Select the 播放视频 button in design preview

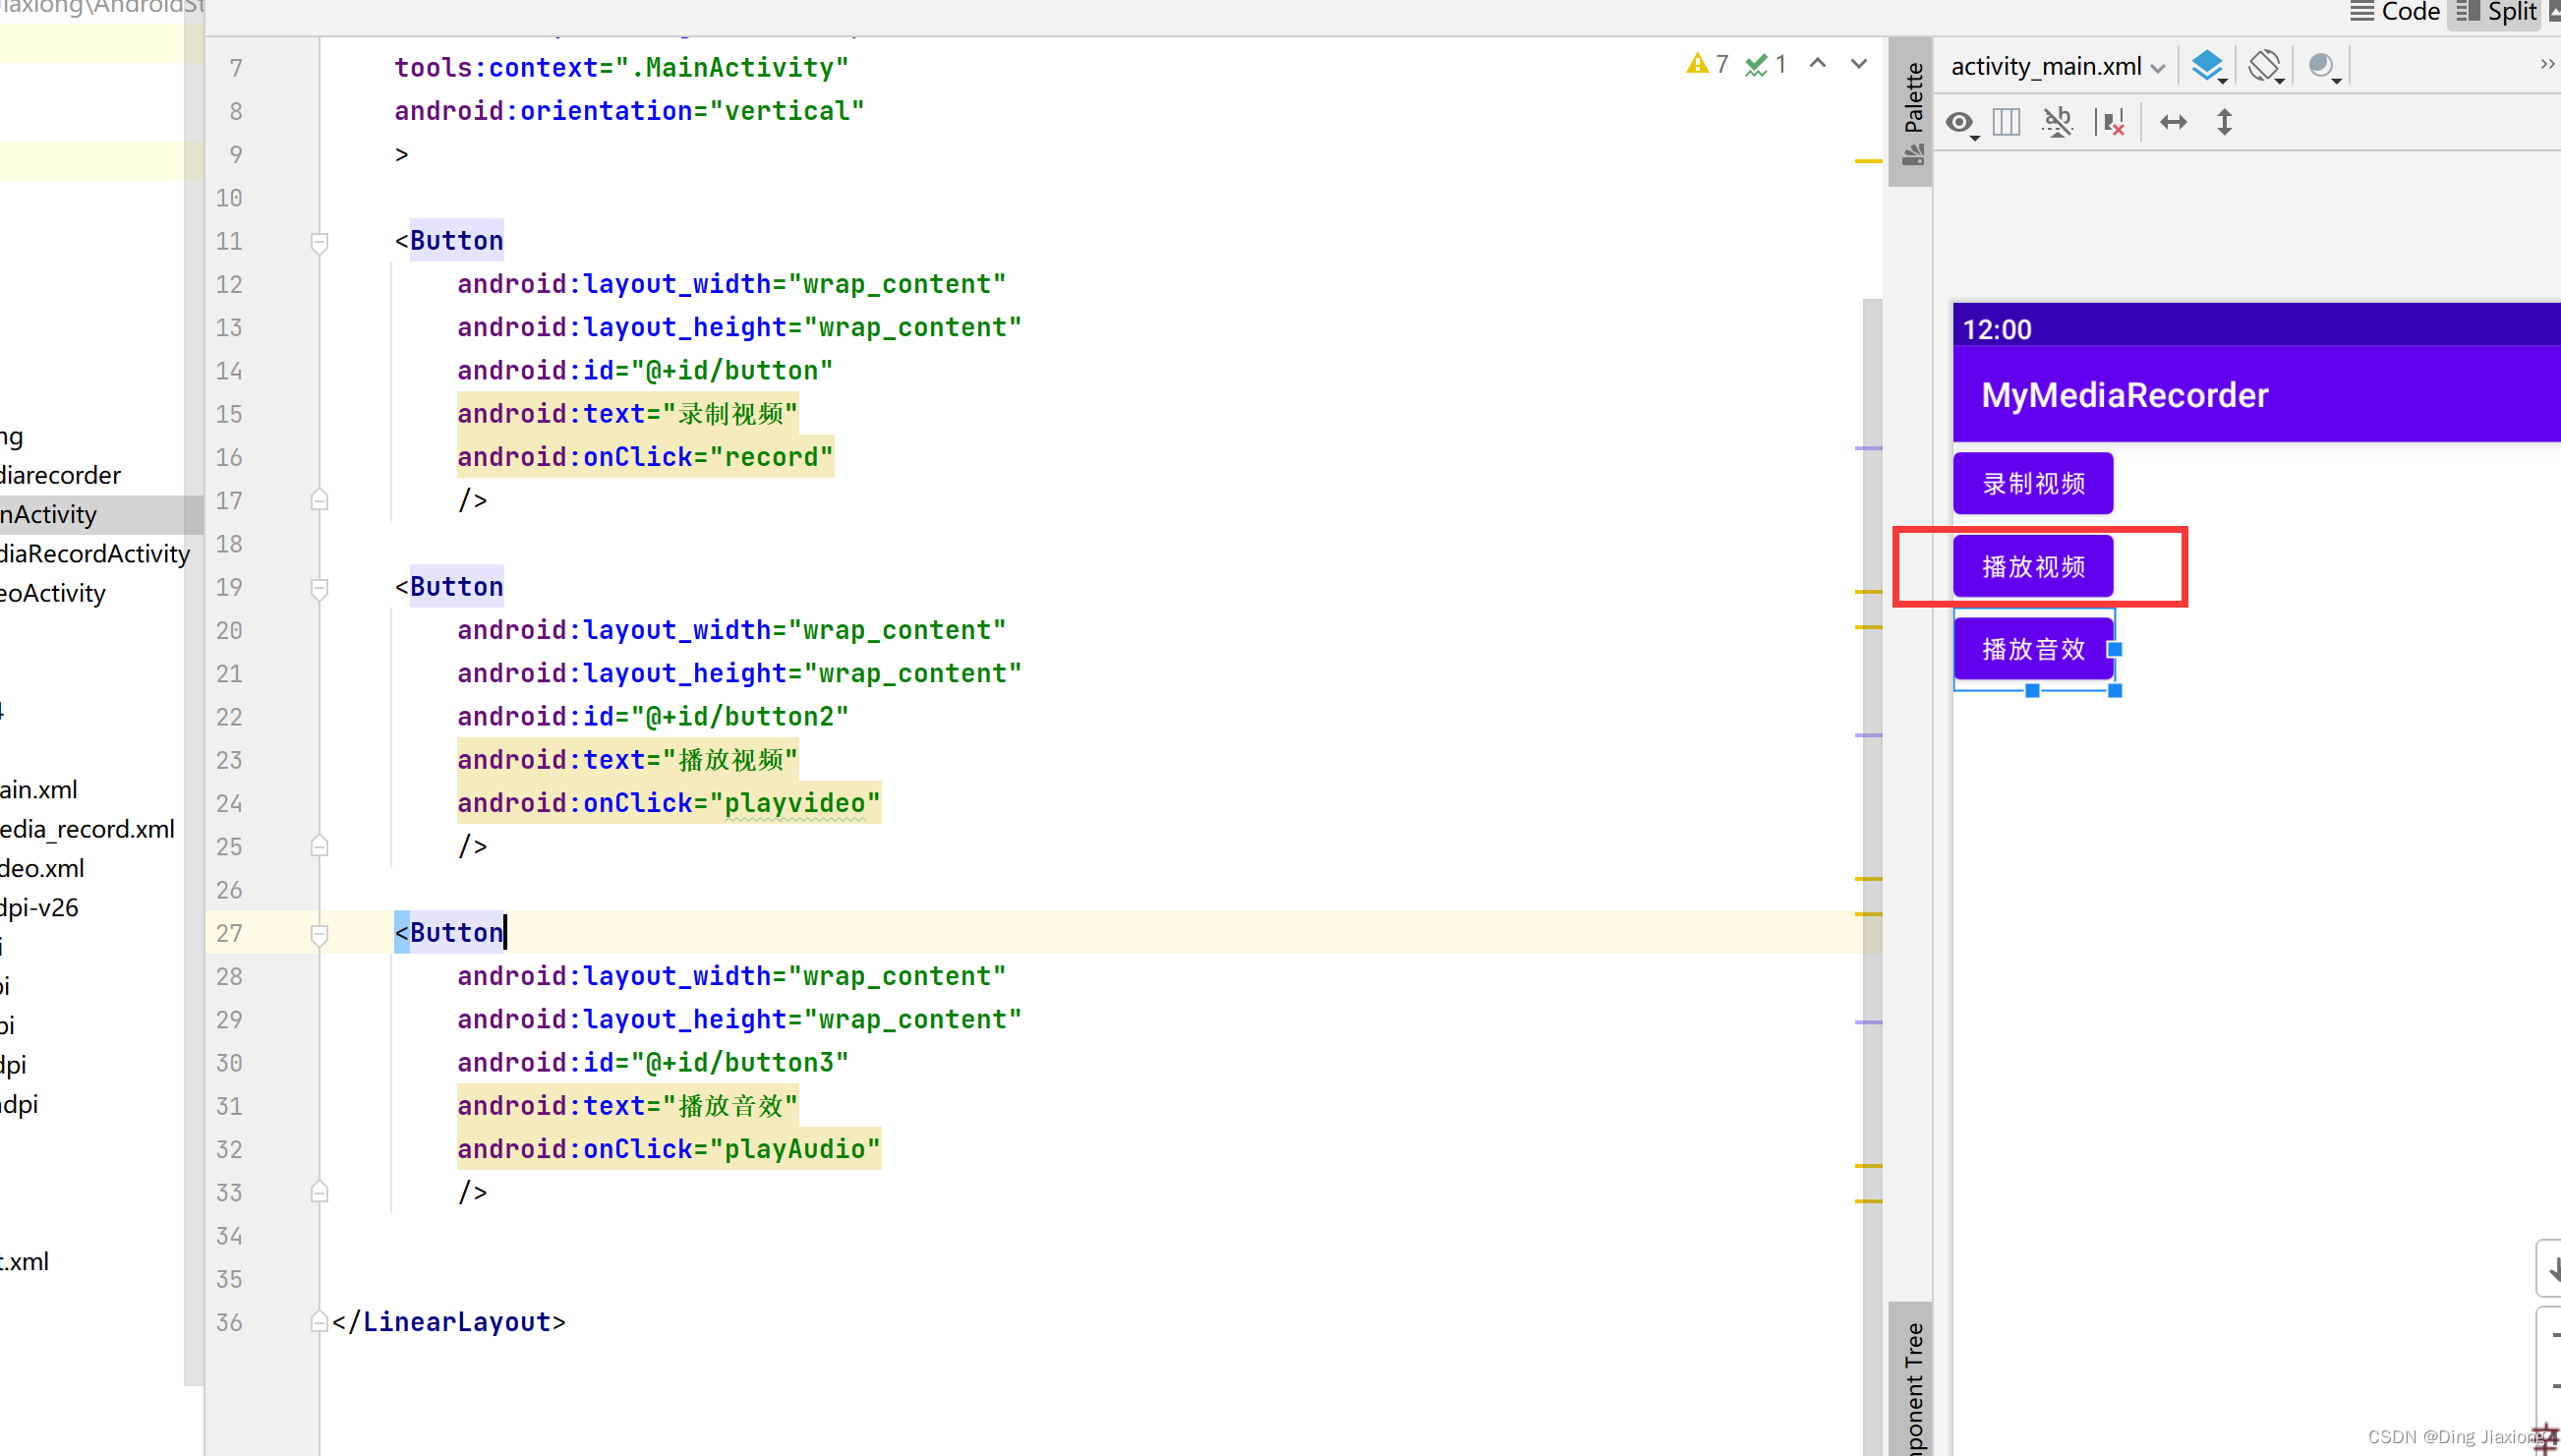pos(2033,566)
